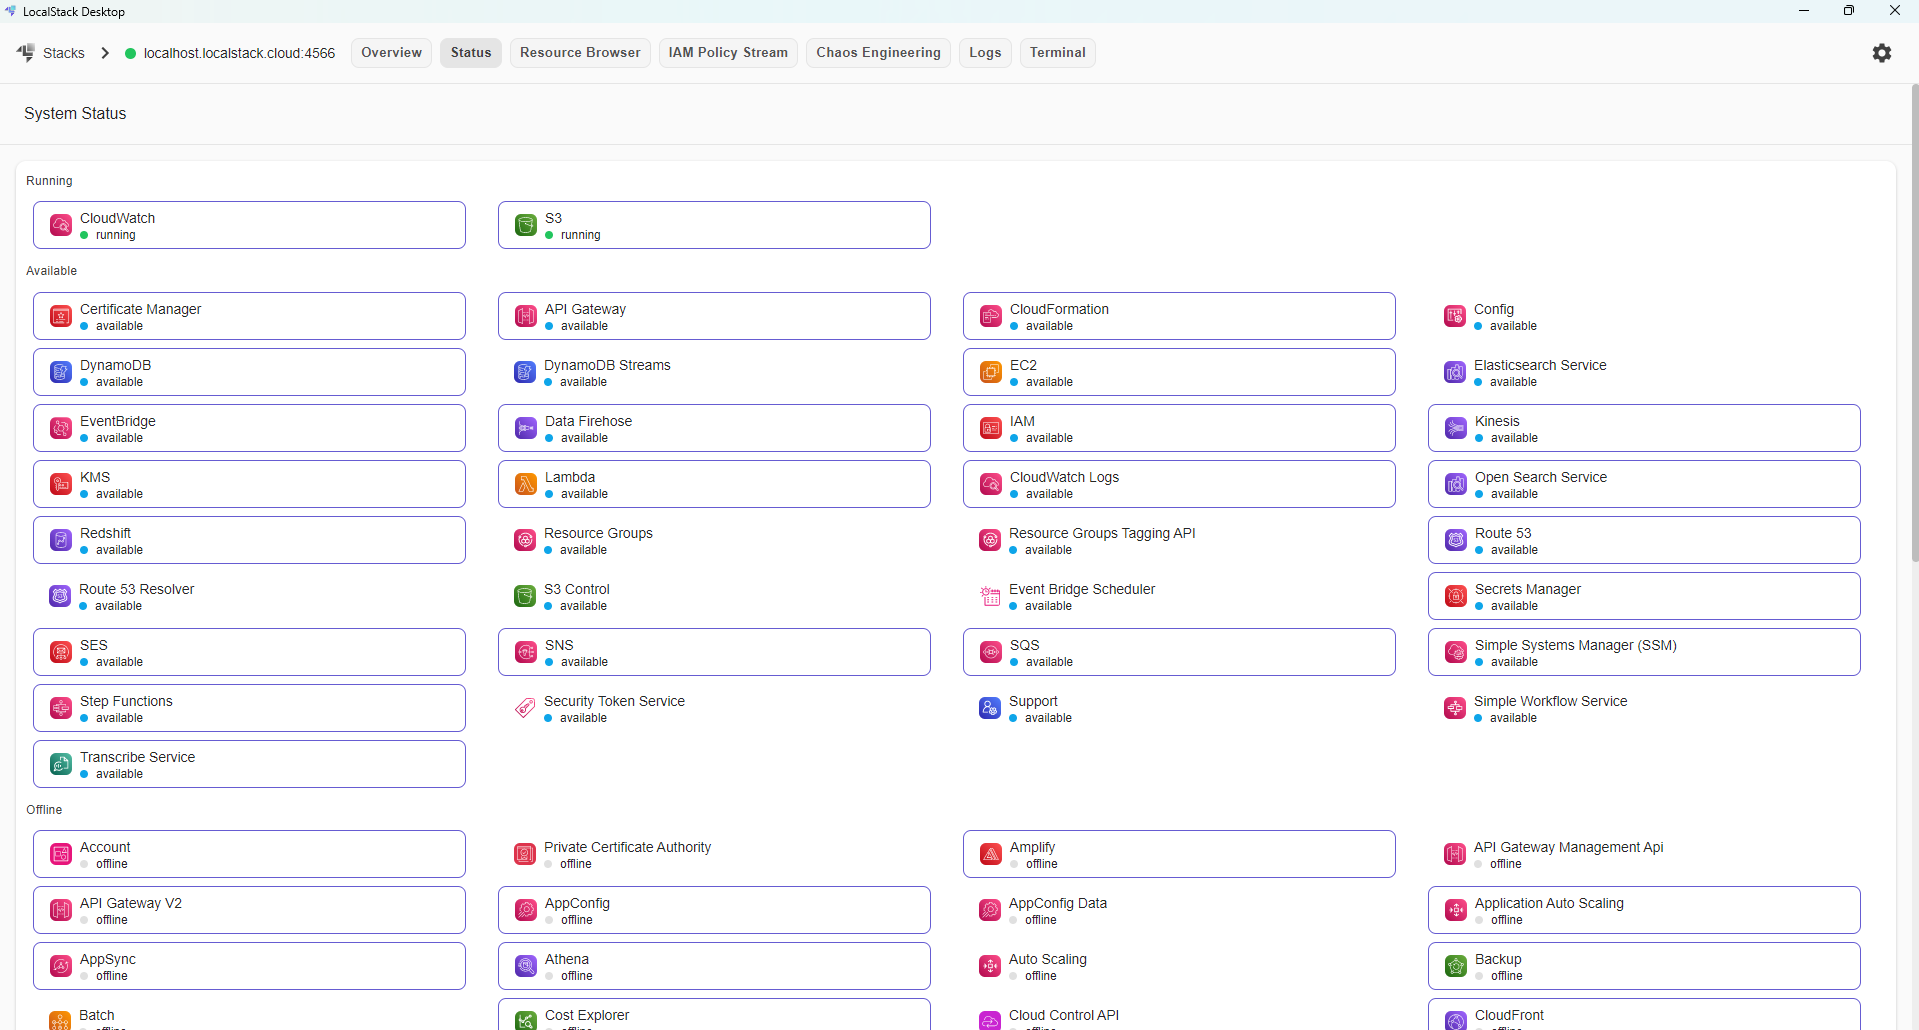Click the vertical scrollbar thumb
1919x1030 pixels.
(1914, 323)
